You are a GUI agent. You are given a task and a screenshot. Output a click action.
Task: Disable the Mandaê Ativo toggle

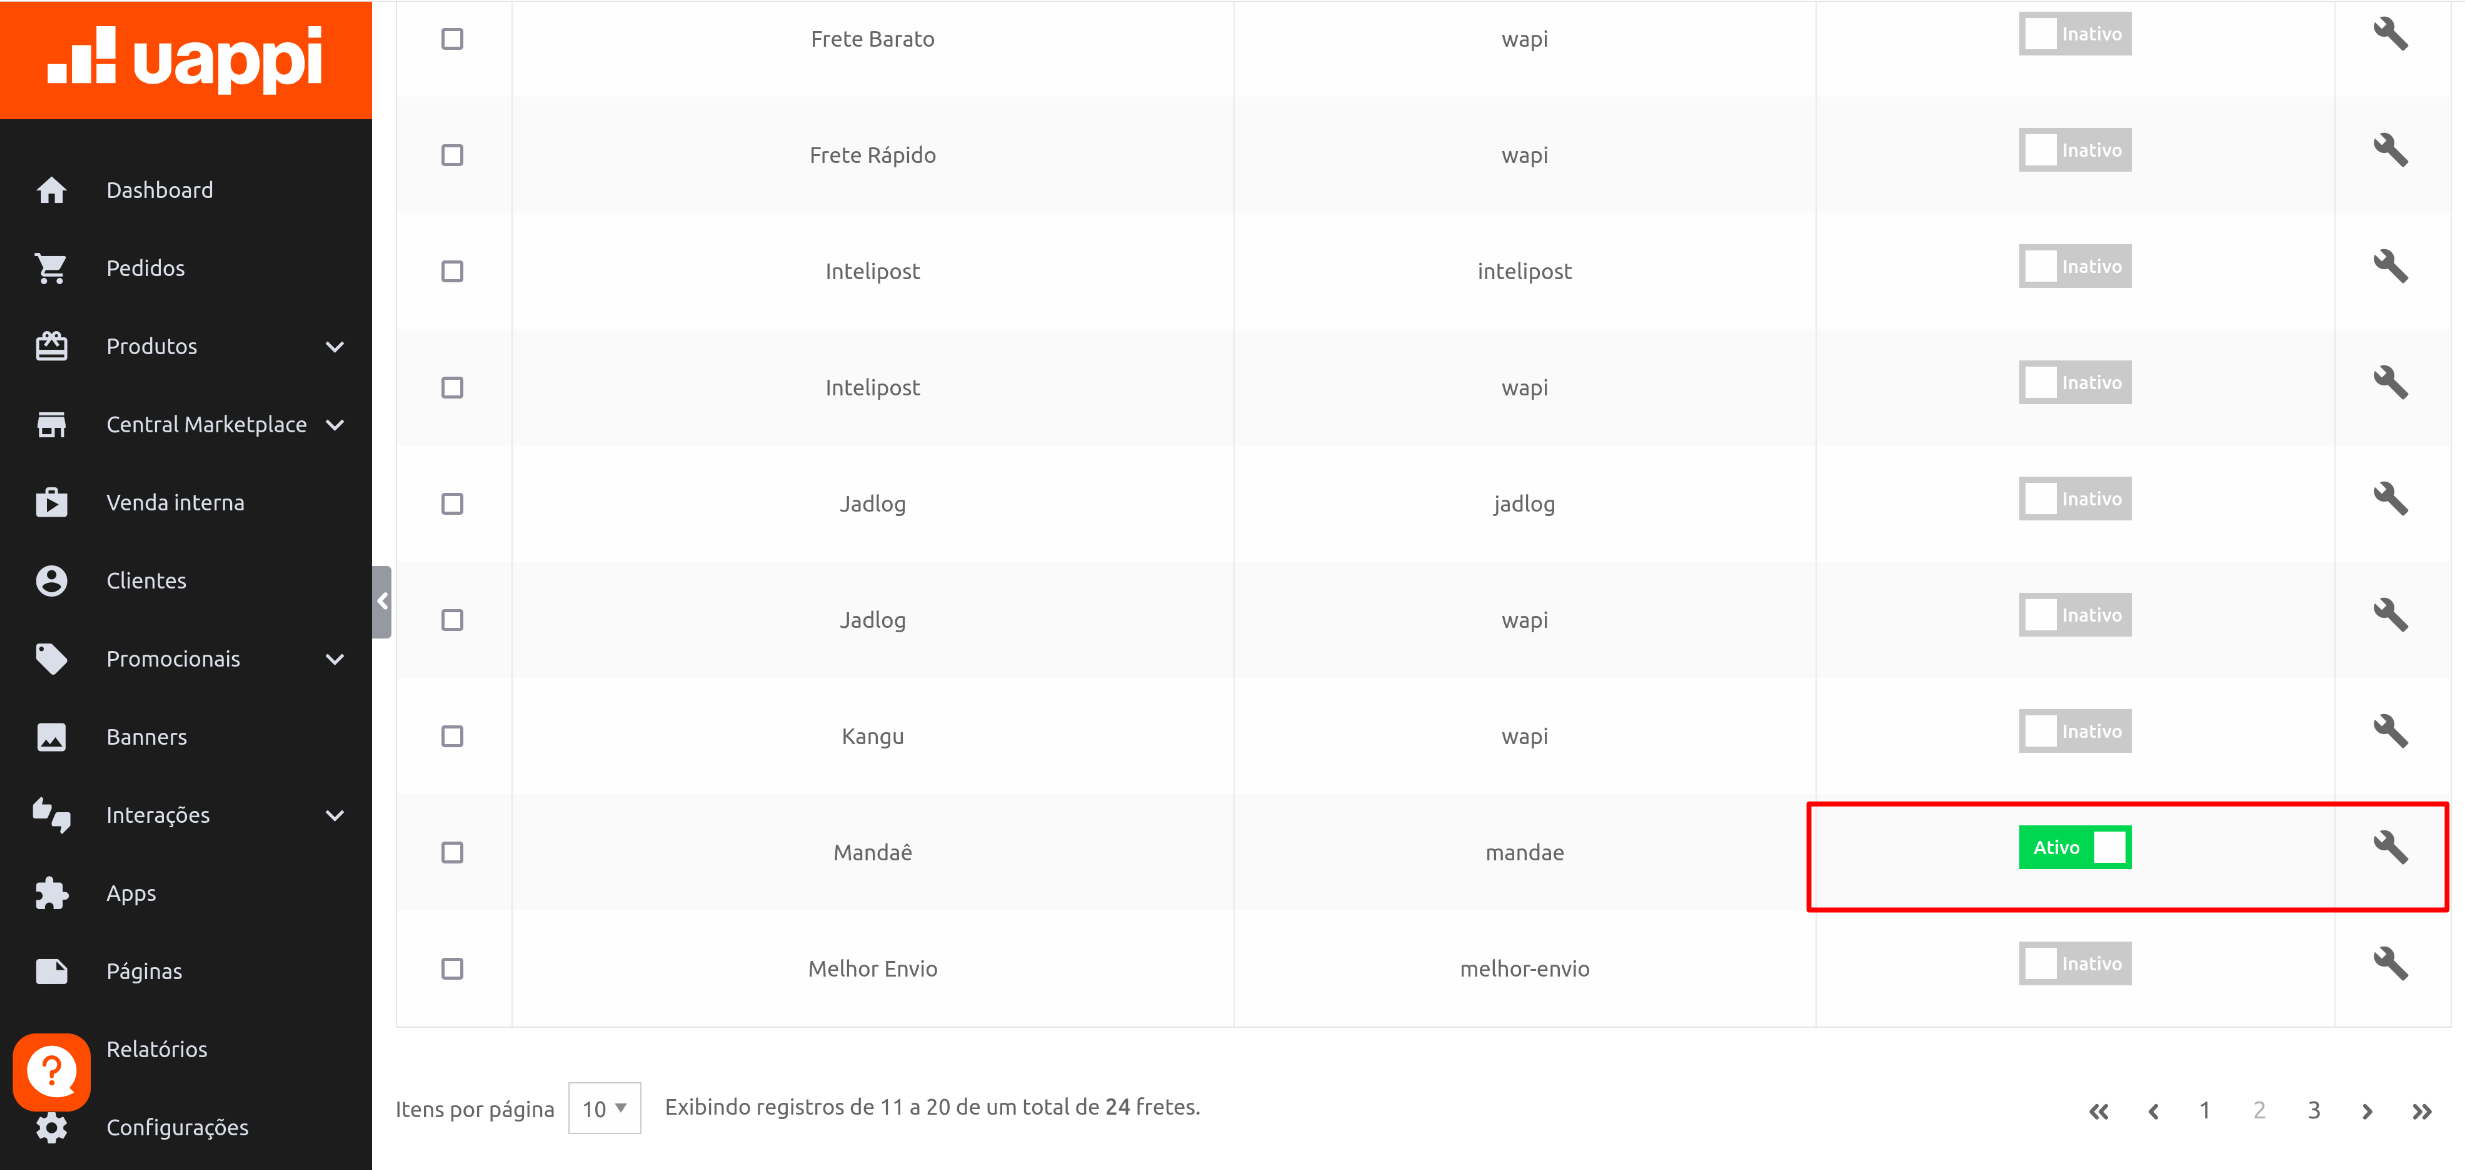coord(2074,848)
